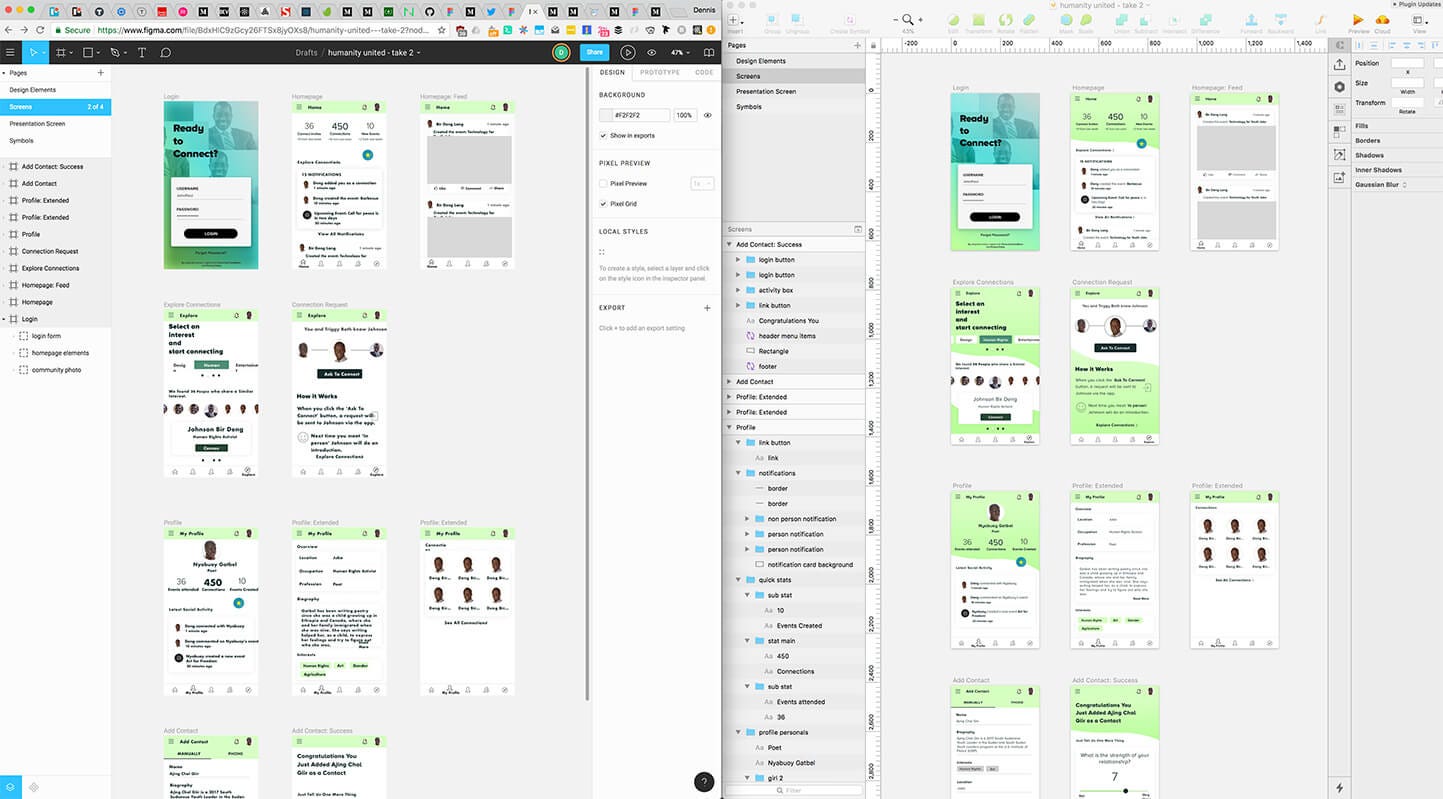Image resolution: width=1443 pixels, height=799 pixels.
Task: Expand the Add Contact layer group
Action: 728,381
